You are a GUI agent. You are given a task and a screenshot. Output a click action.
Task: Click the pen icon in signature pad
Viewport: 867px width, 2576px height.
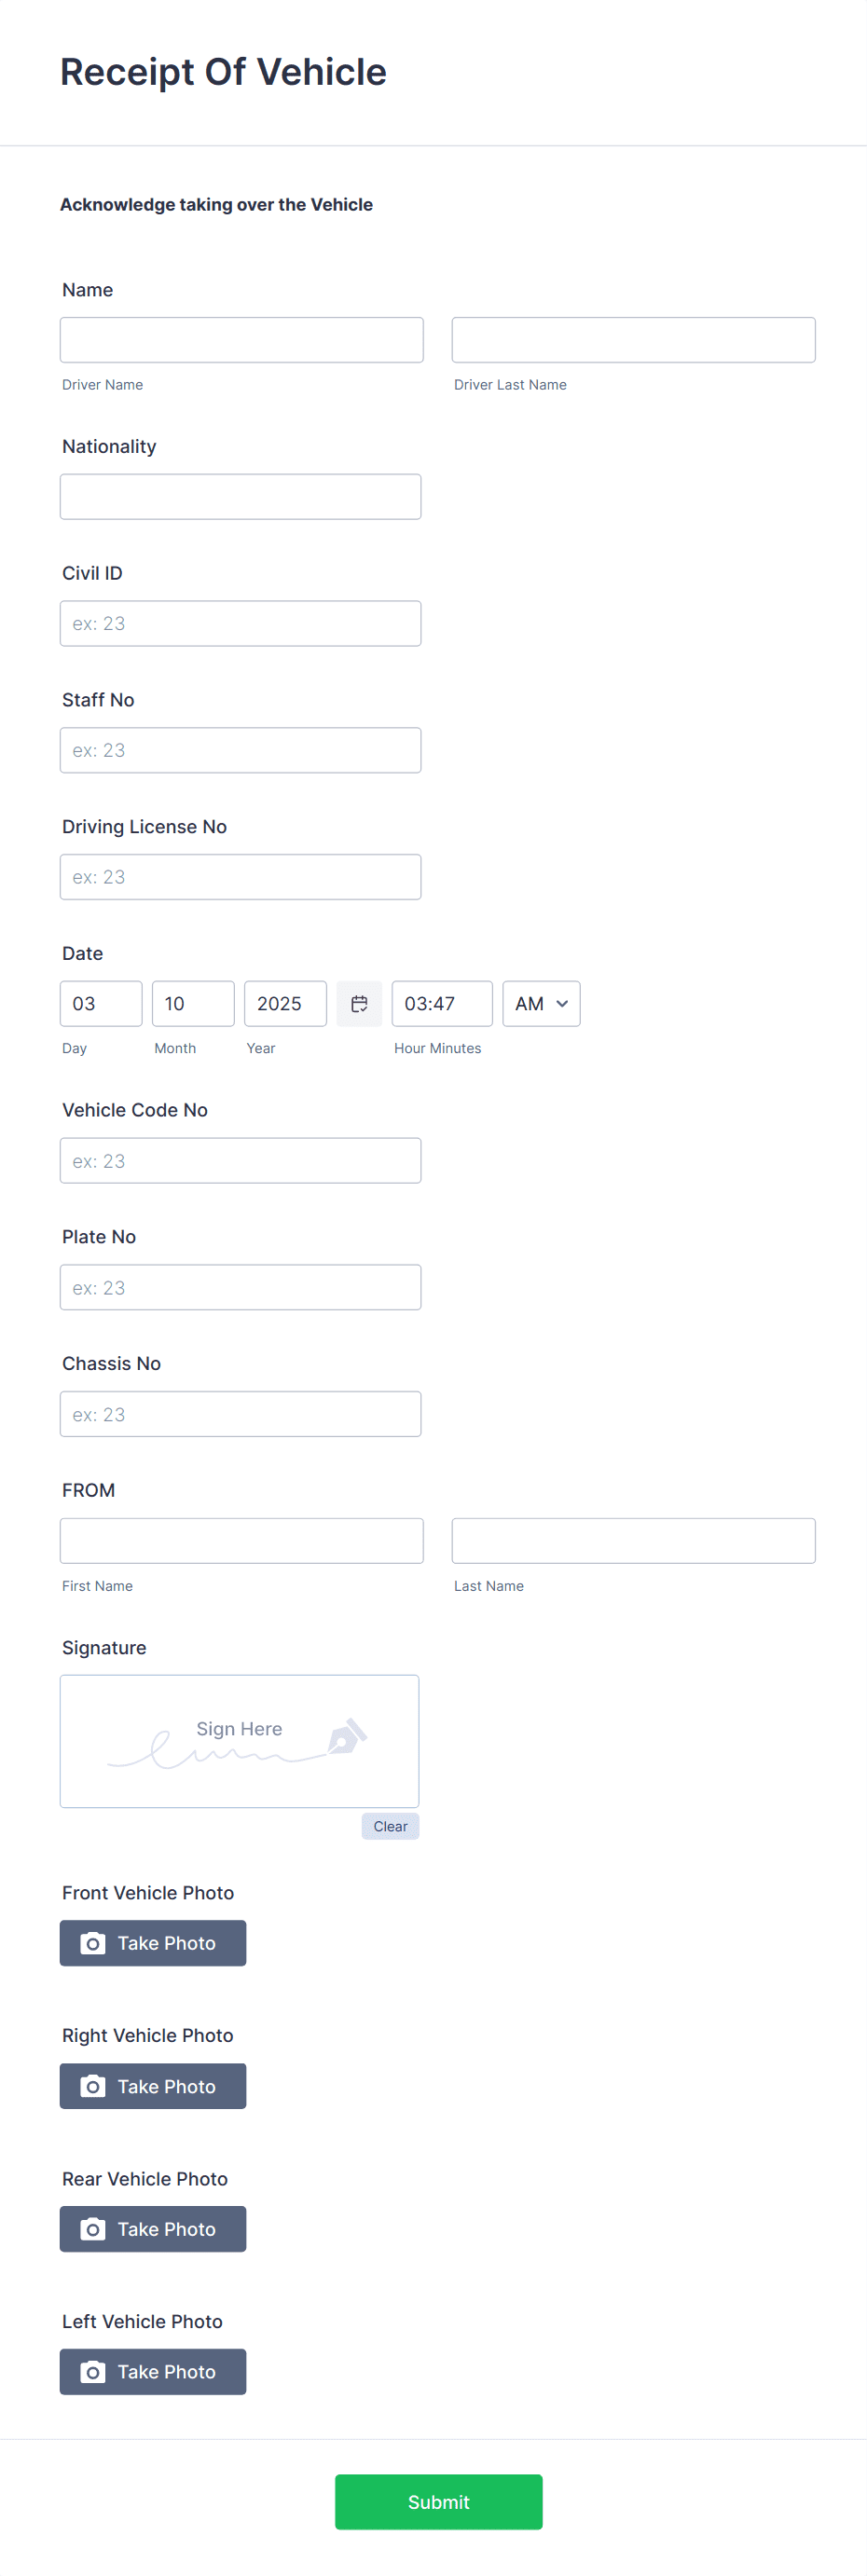(x=346, y=1737)
